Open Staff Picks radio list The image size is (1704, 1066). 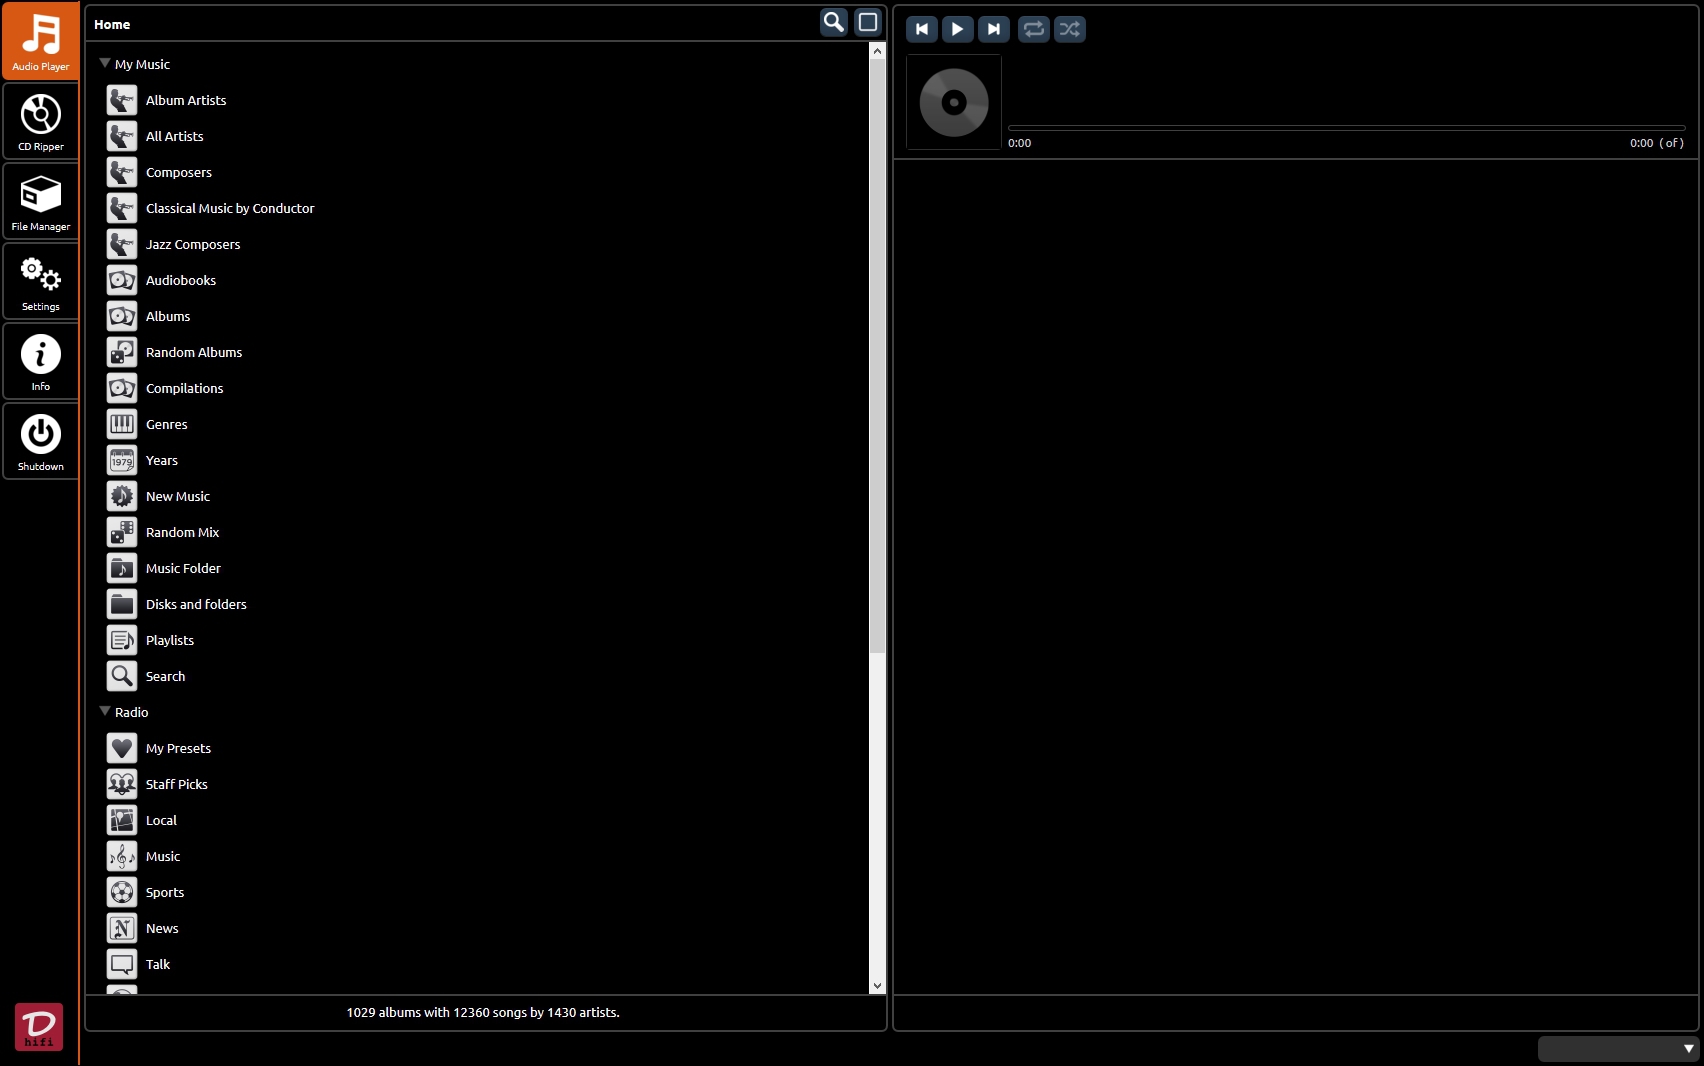coord(176,784)
